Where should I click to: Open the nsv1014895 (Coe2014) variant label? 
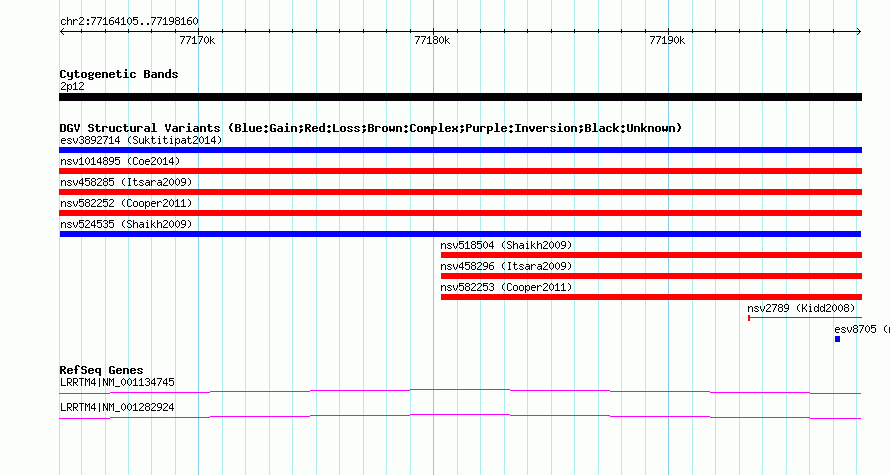120,161
